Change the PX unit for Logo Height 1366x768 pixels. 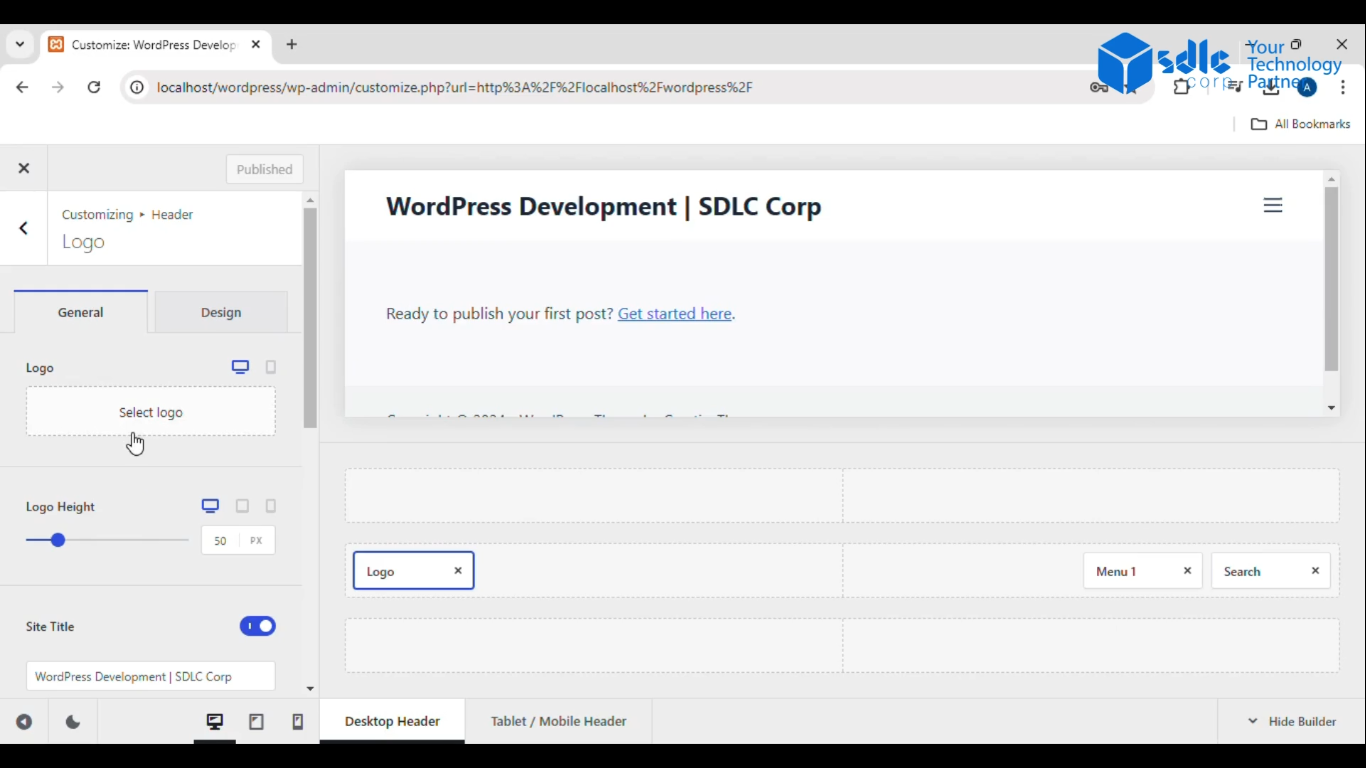(x=257, y=540)
